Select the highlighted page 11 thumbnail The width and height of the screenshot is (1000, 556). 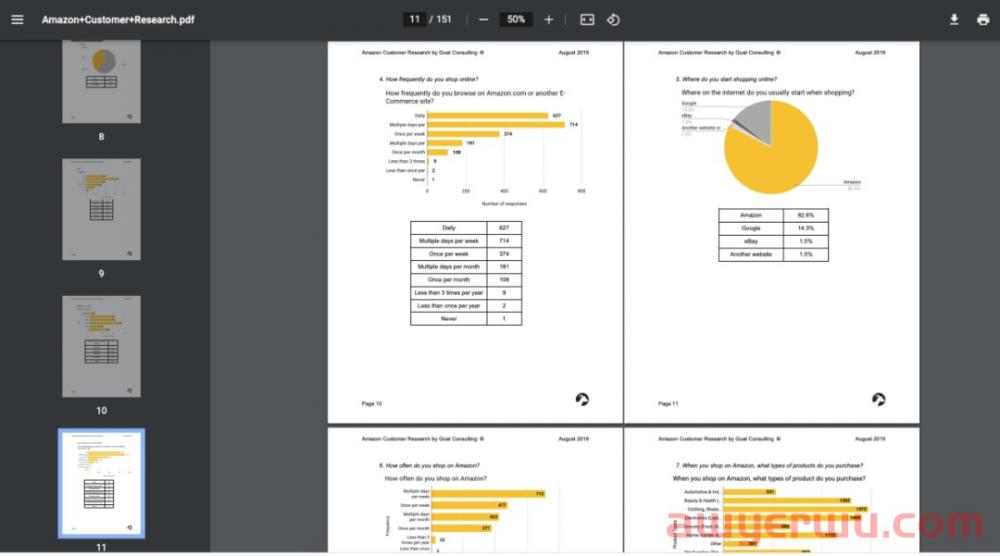tap(101, 483)
